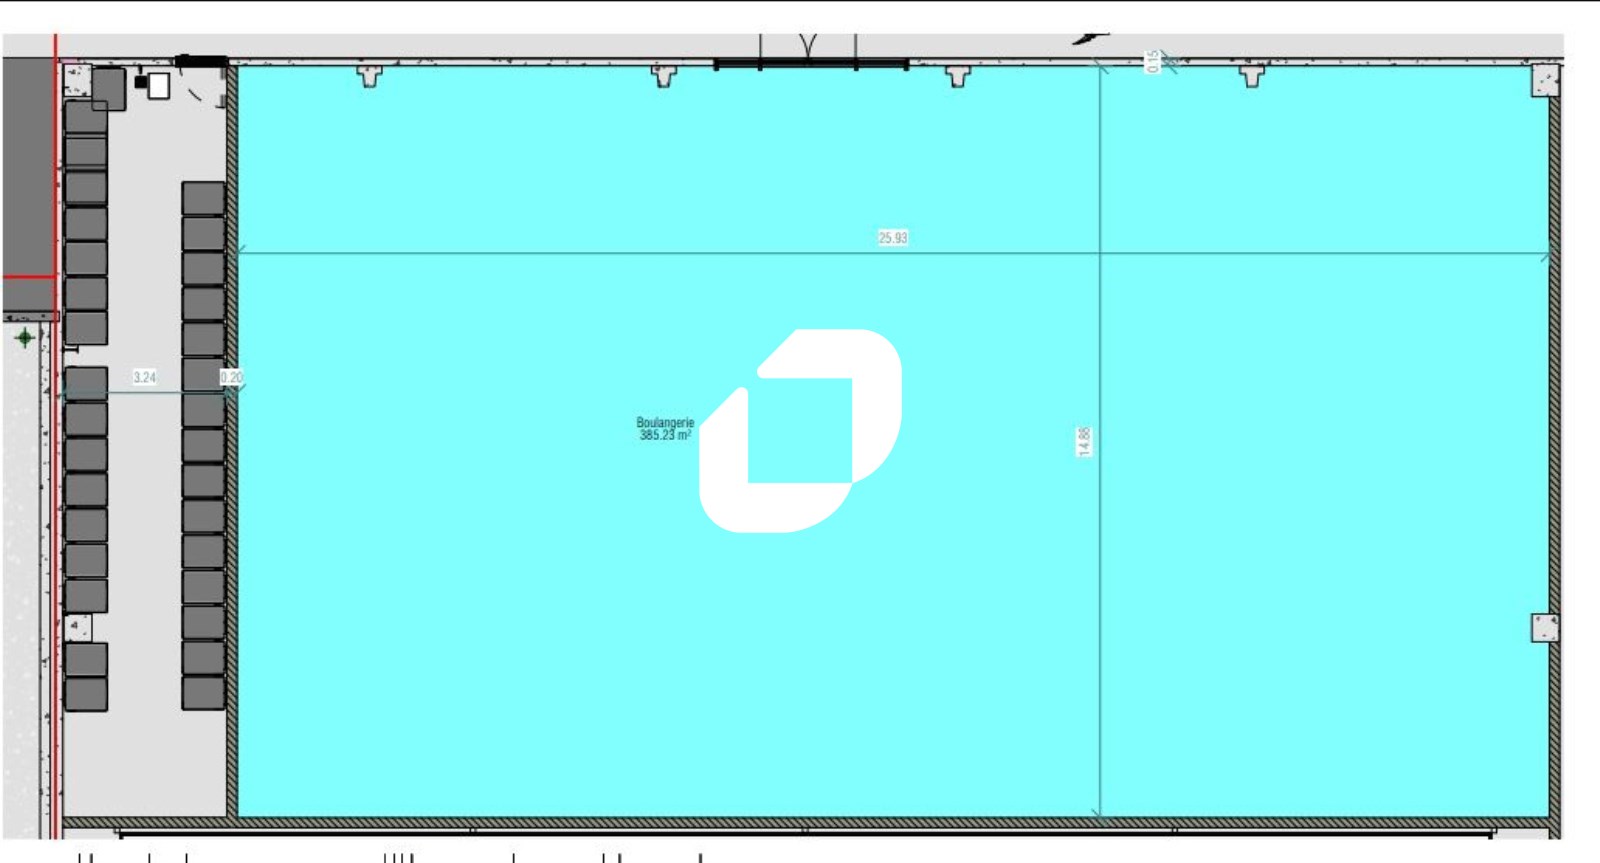Select the top-right corner column
1600x863 pixels.
[x=1546, y=81]
